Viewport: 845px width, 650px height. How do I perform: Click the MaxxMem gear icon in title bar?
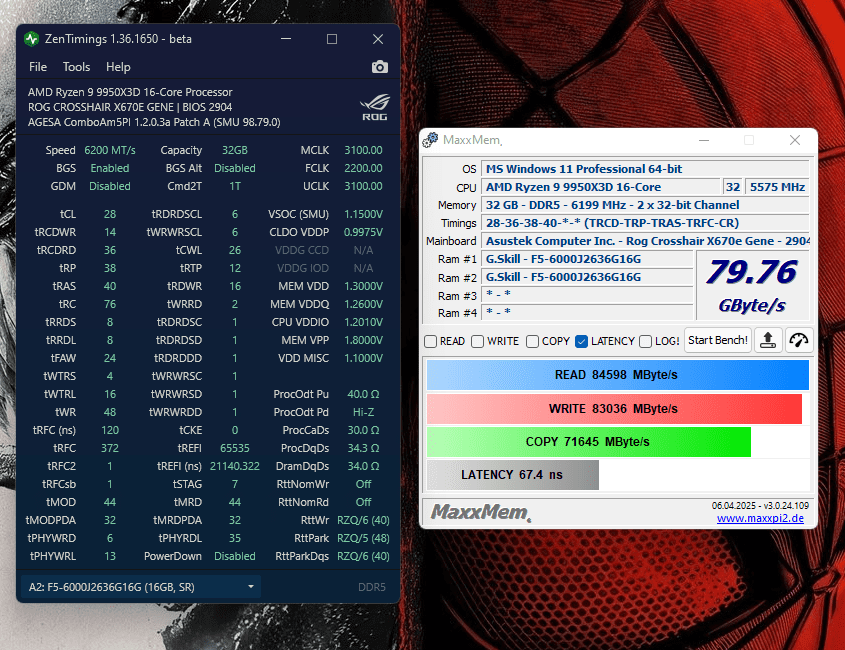pos(430,140)
